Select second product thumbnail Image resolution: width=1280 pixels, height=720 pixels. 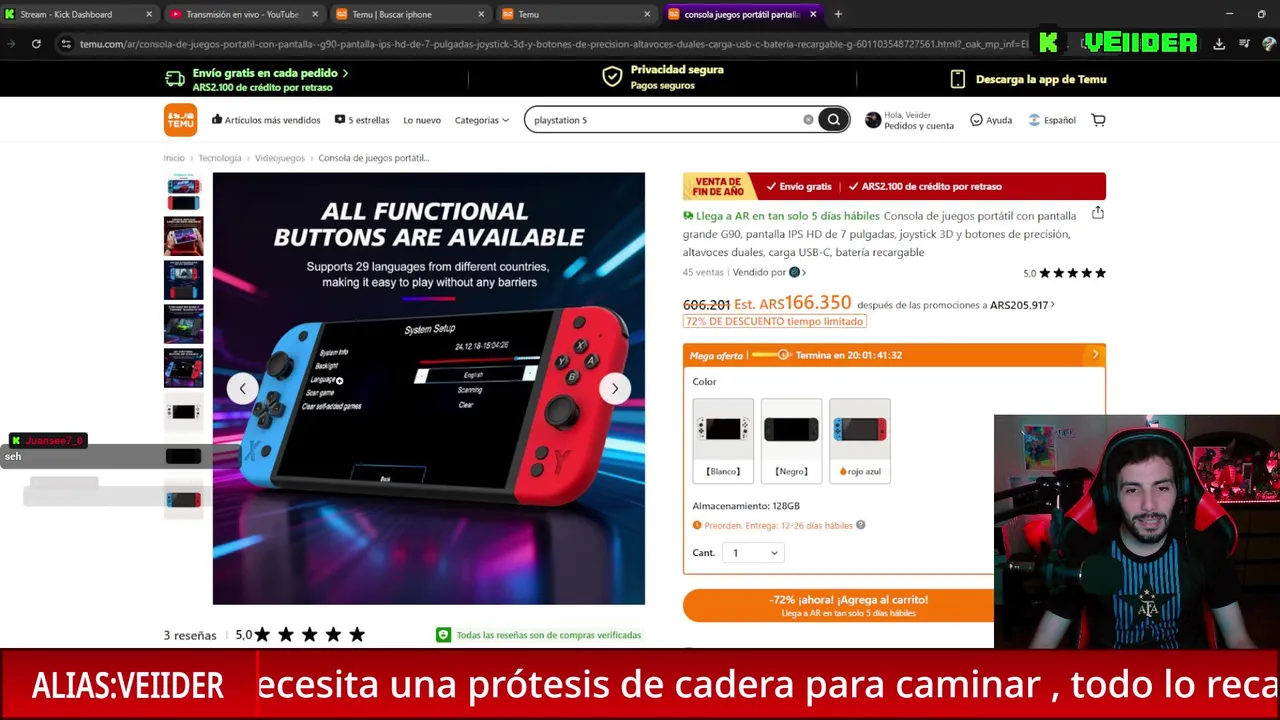(x=183, y=236)
